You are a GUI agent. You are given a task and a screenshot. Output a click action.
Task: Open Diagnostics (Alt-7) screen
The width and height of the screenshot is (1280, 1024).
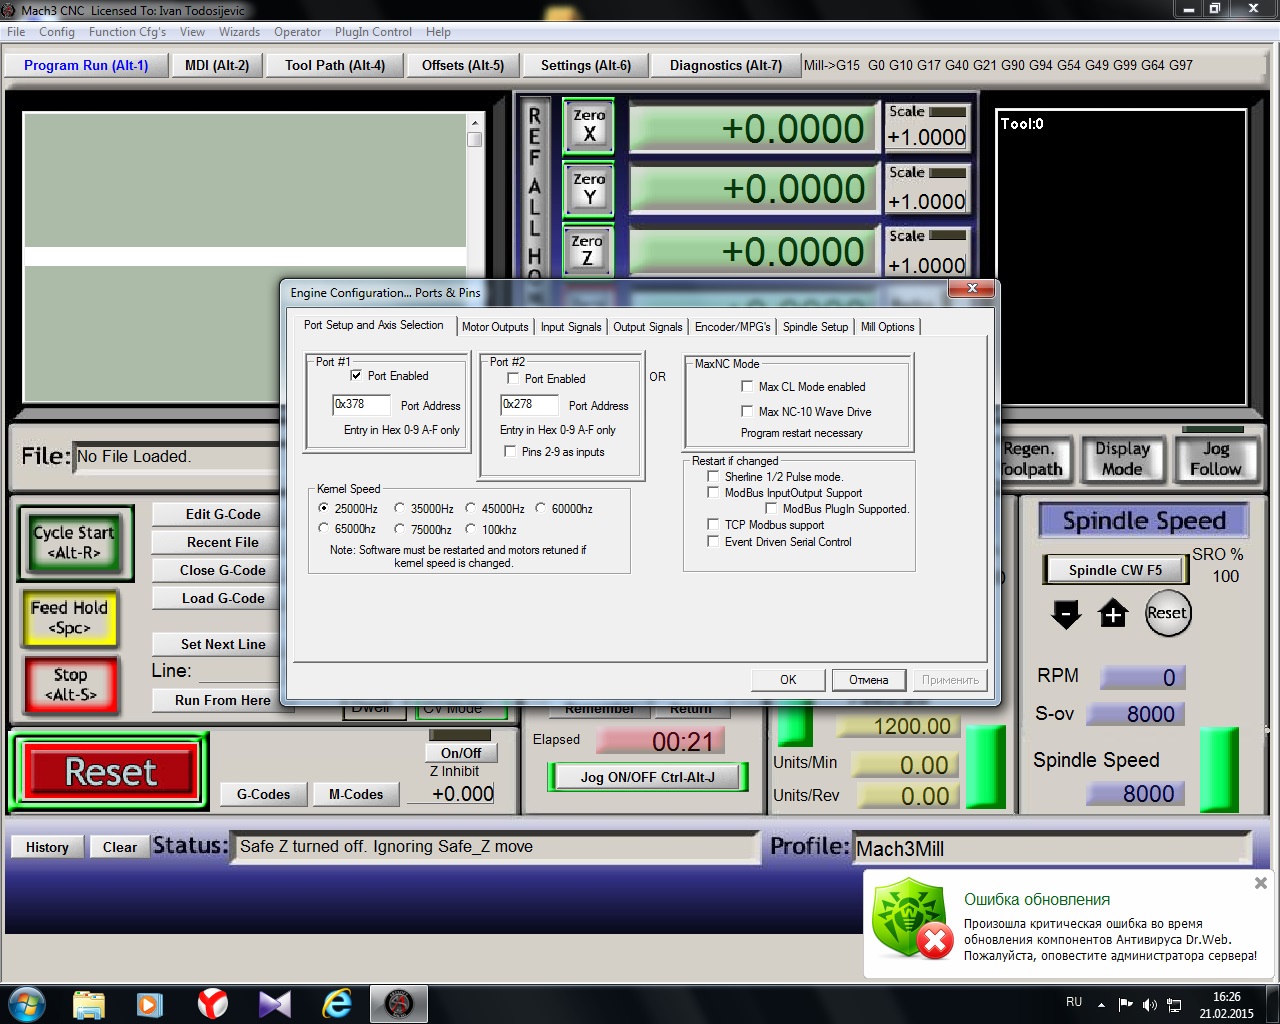click(x=726, y=65)
